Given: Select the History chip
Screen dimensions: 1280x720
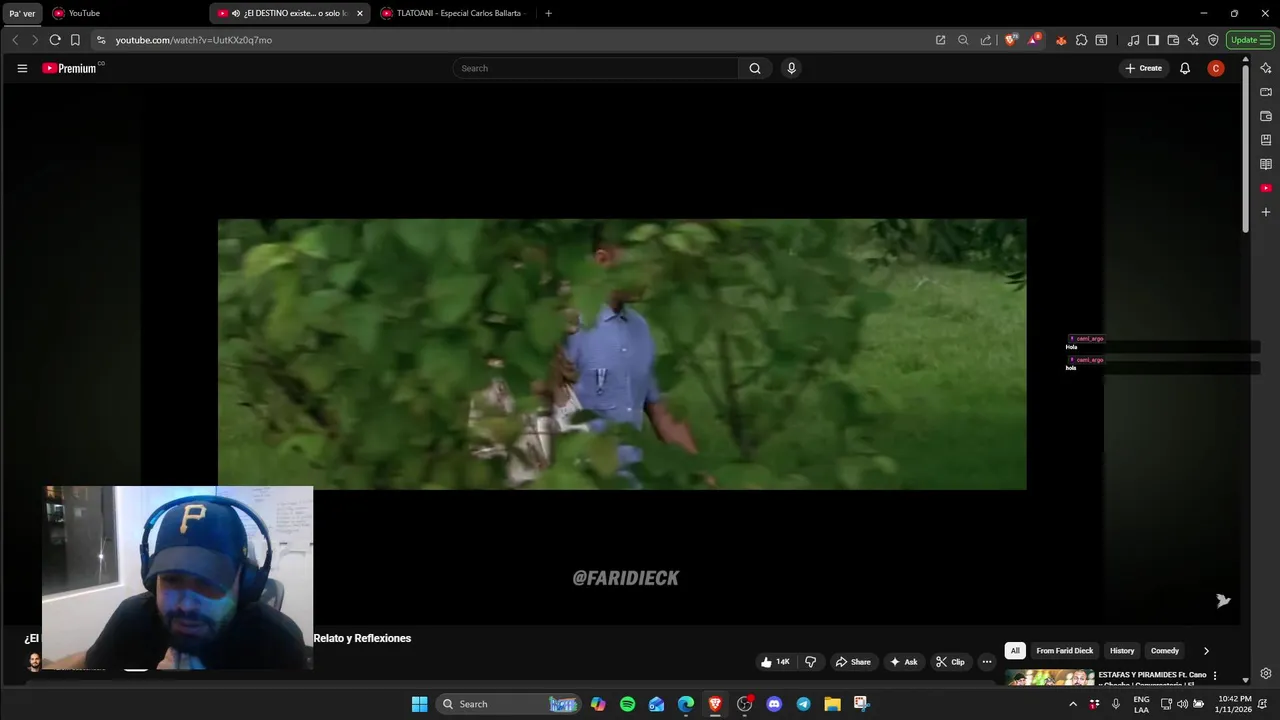Looking at the screenshot, I should pyautogui.click(x=1122, y=651).
